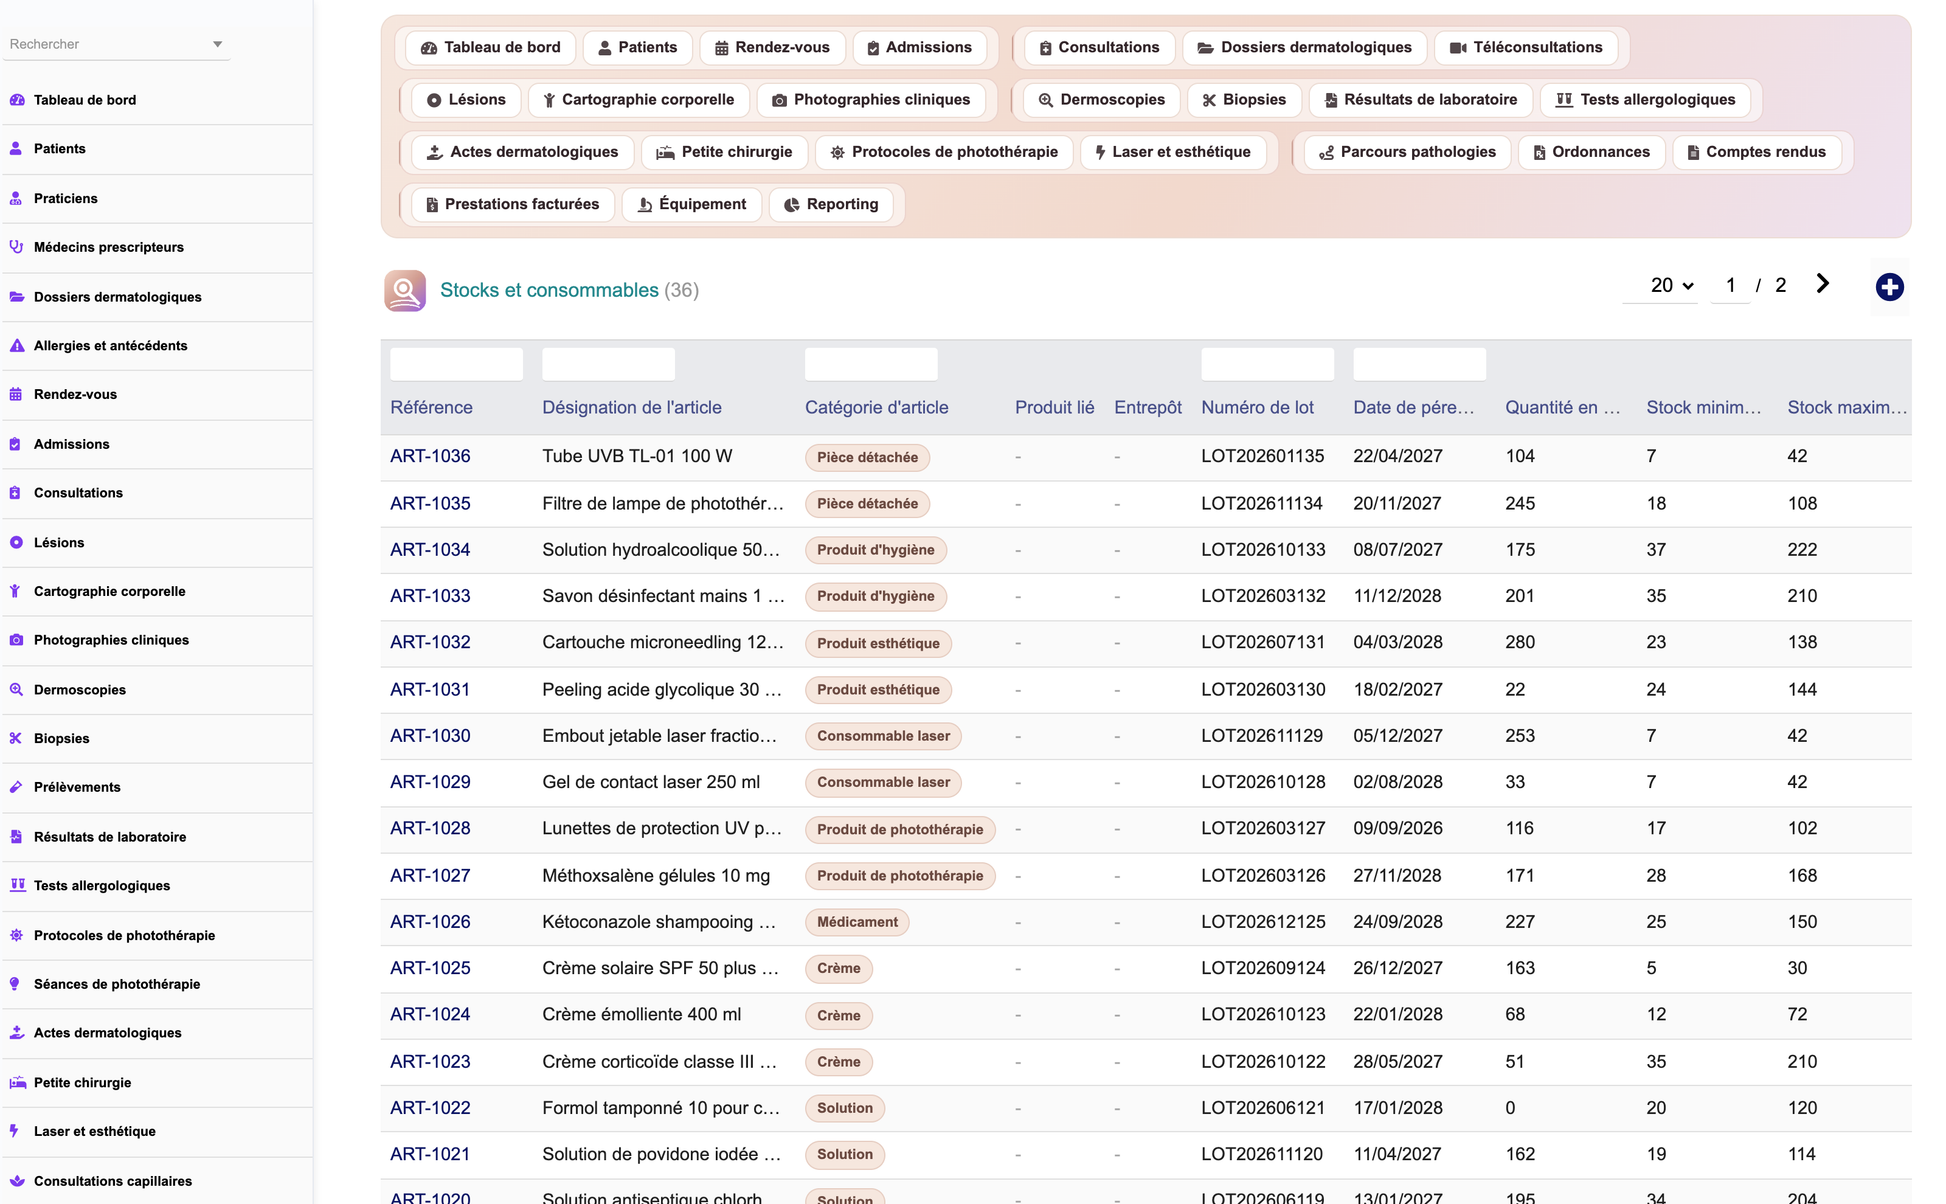Click the Reporting pie chart icon in top navigation

point(791,205)
